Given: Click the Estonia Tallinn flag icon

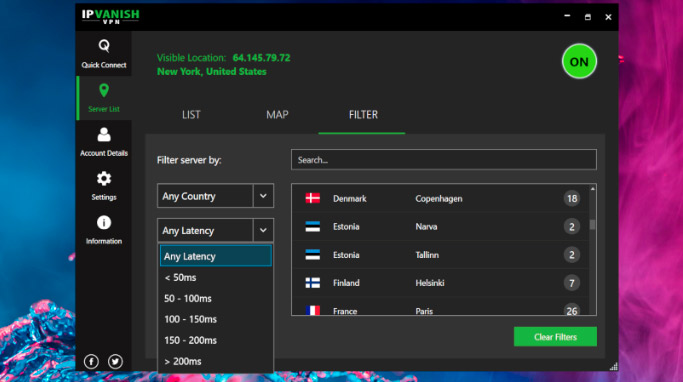Looking at the screenshot, I should [x=313, y=255].
